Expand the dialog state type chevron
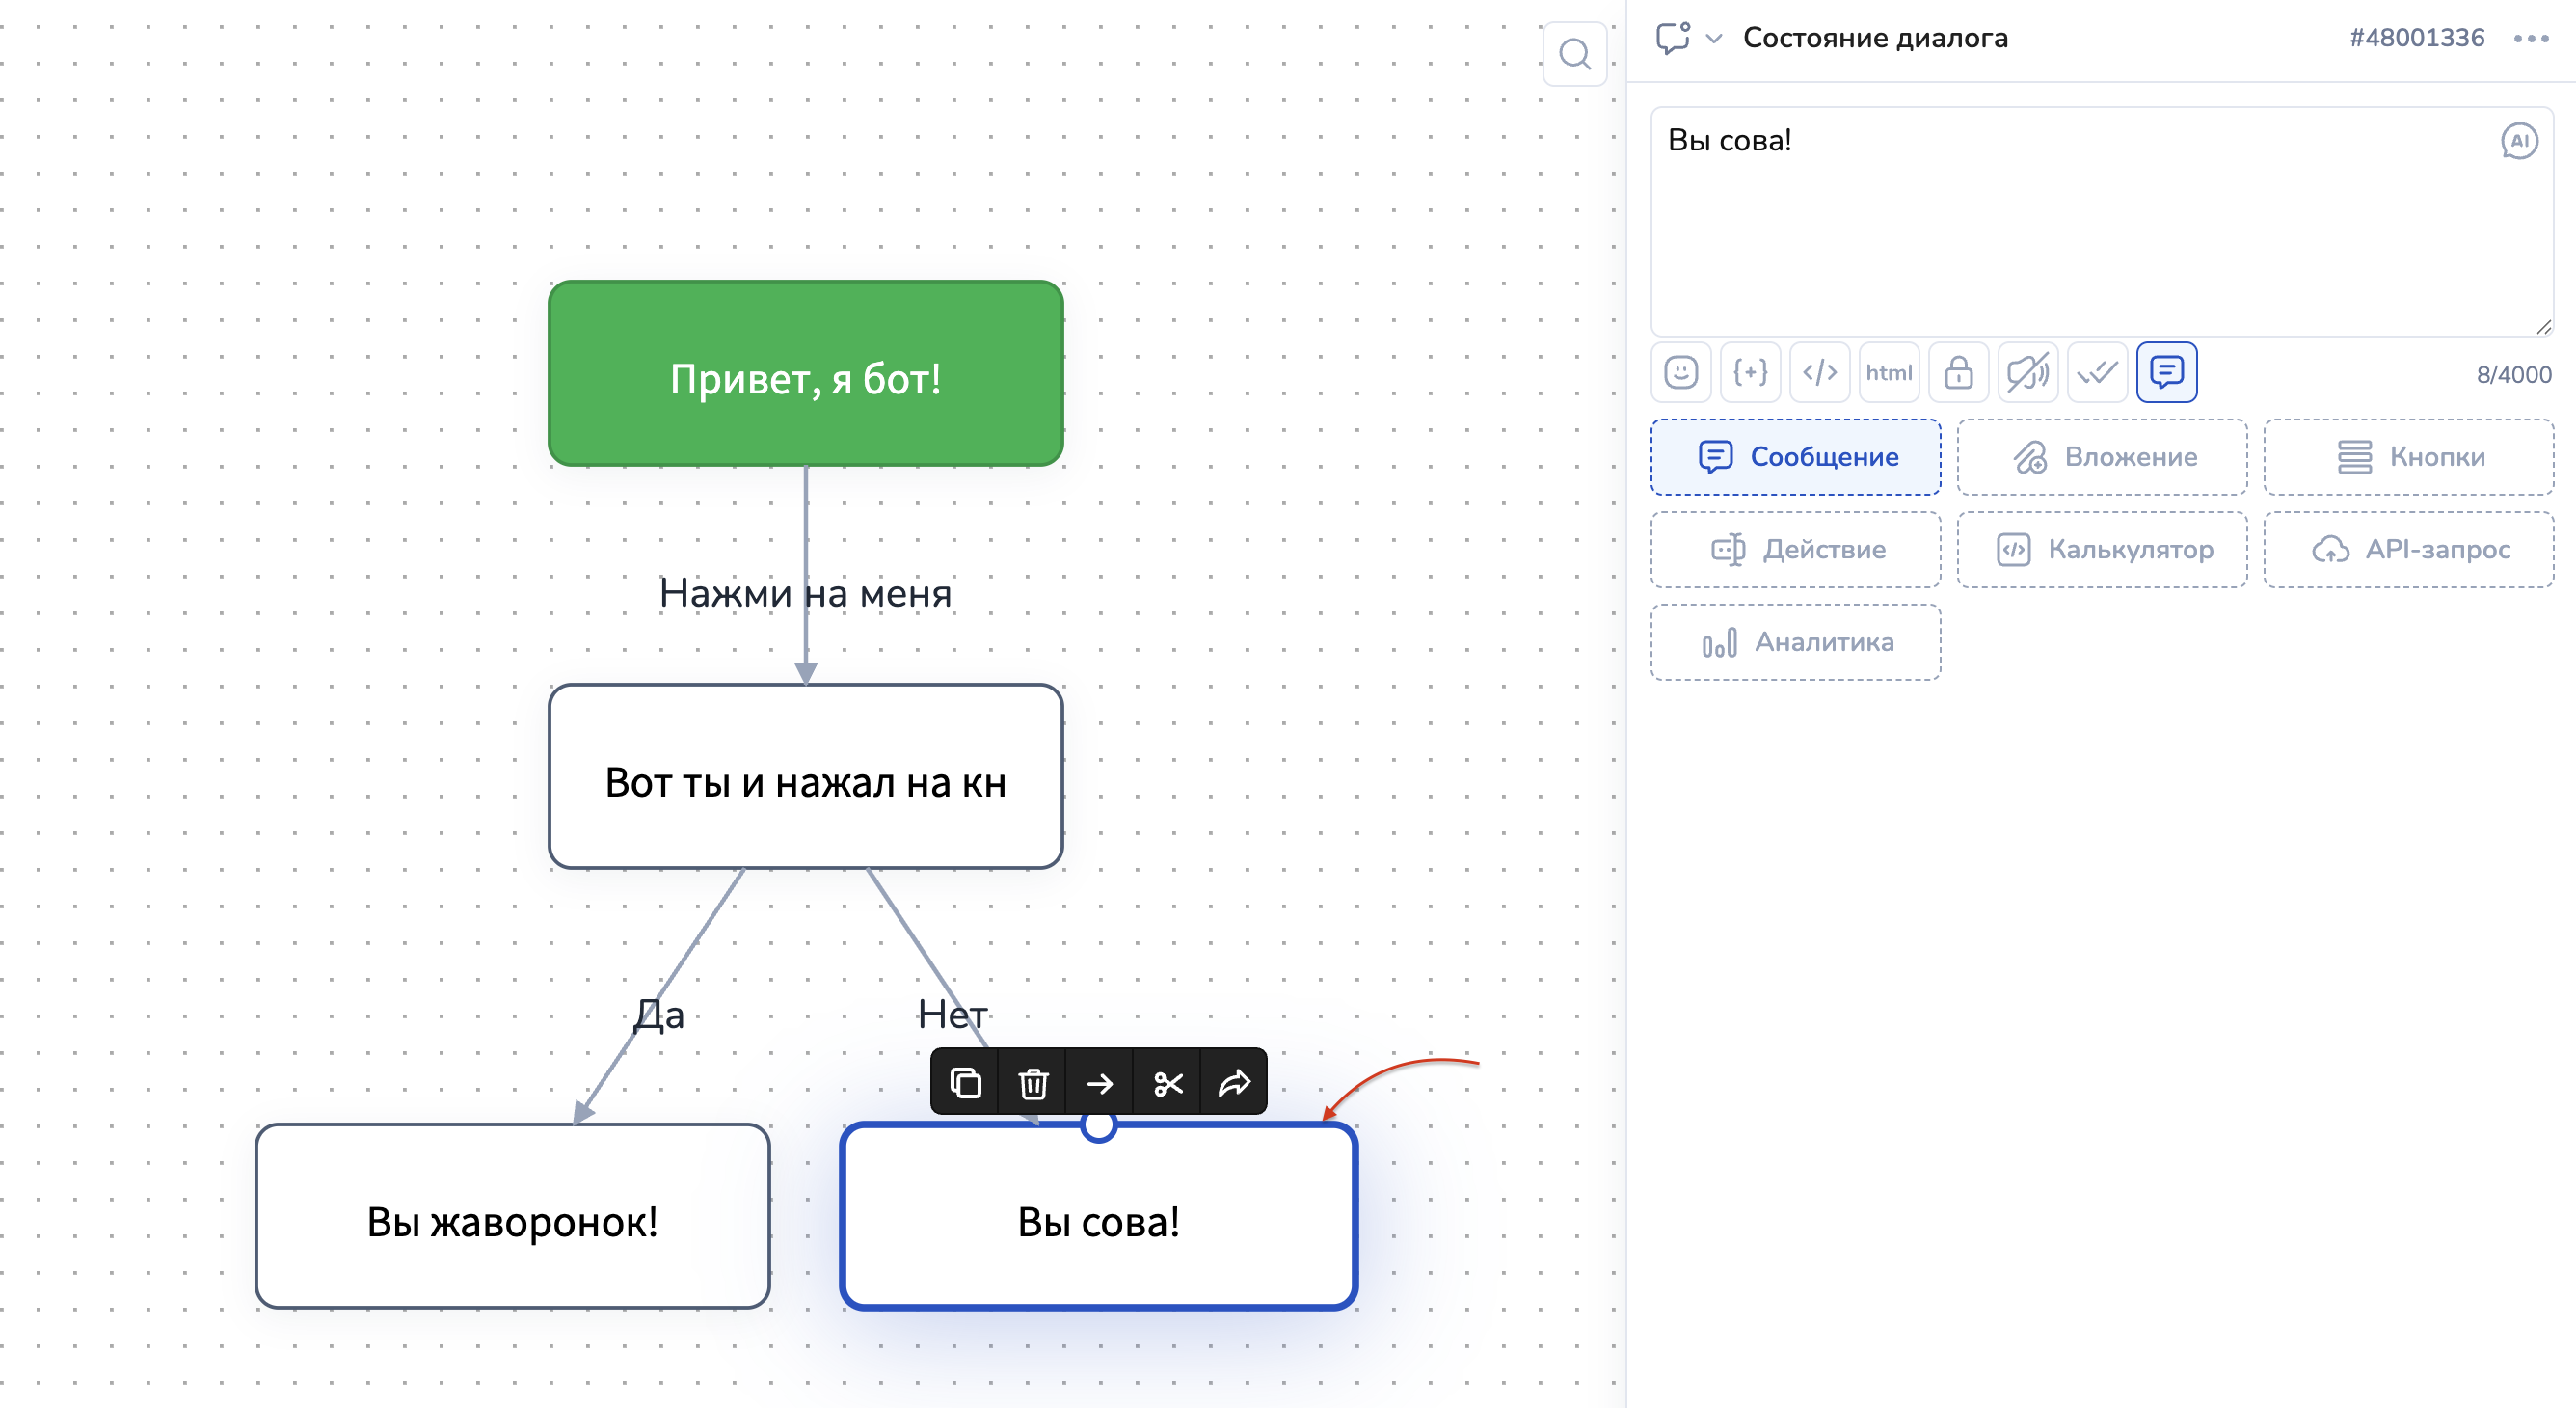Viewport: 2576px width, 1408px height. click(x=1714, y=39)
